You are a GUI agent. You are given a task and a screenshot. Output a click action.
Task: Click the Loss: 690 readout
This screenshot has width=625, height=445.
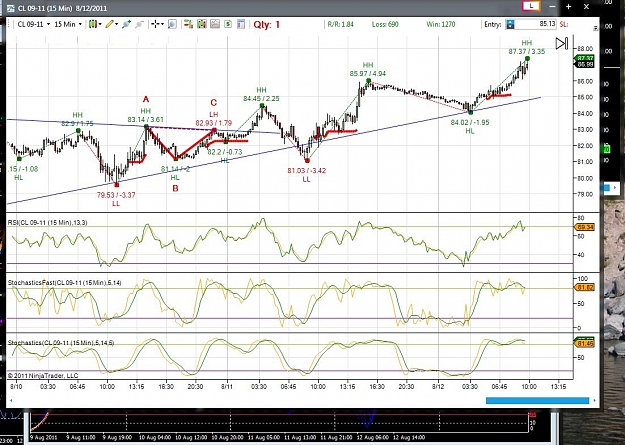click(385, 24)
